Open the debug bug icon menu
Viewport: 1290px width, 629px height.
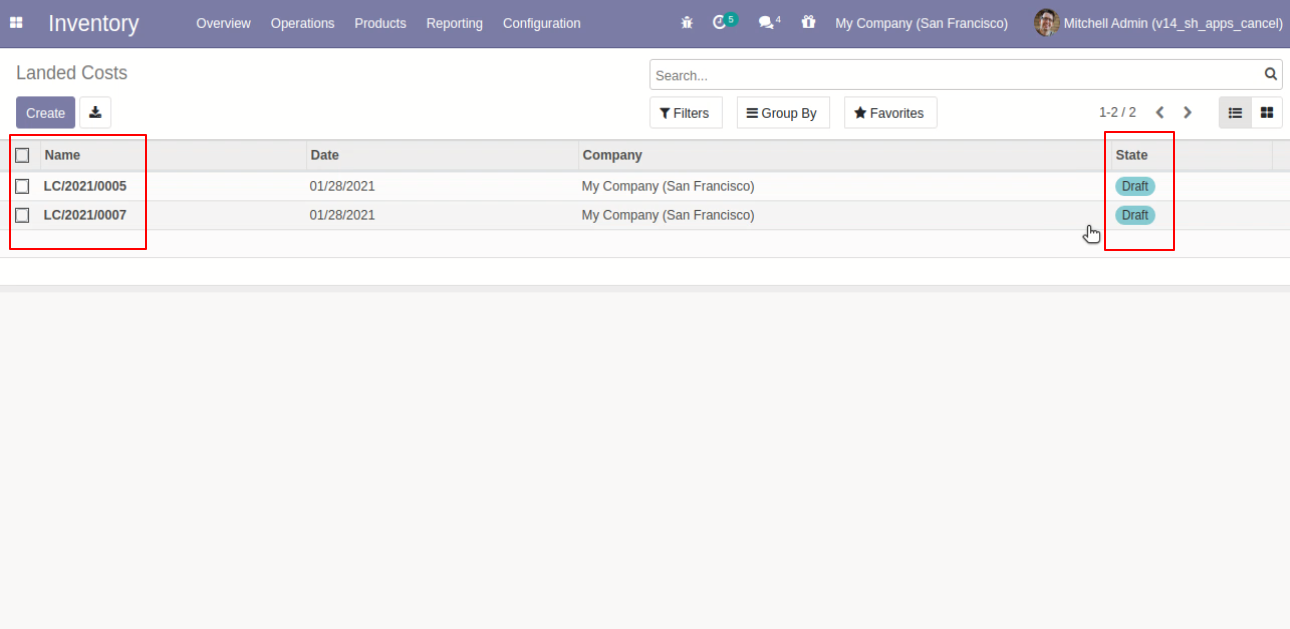(687, 22)
